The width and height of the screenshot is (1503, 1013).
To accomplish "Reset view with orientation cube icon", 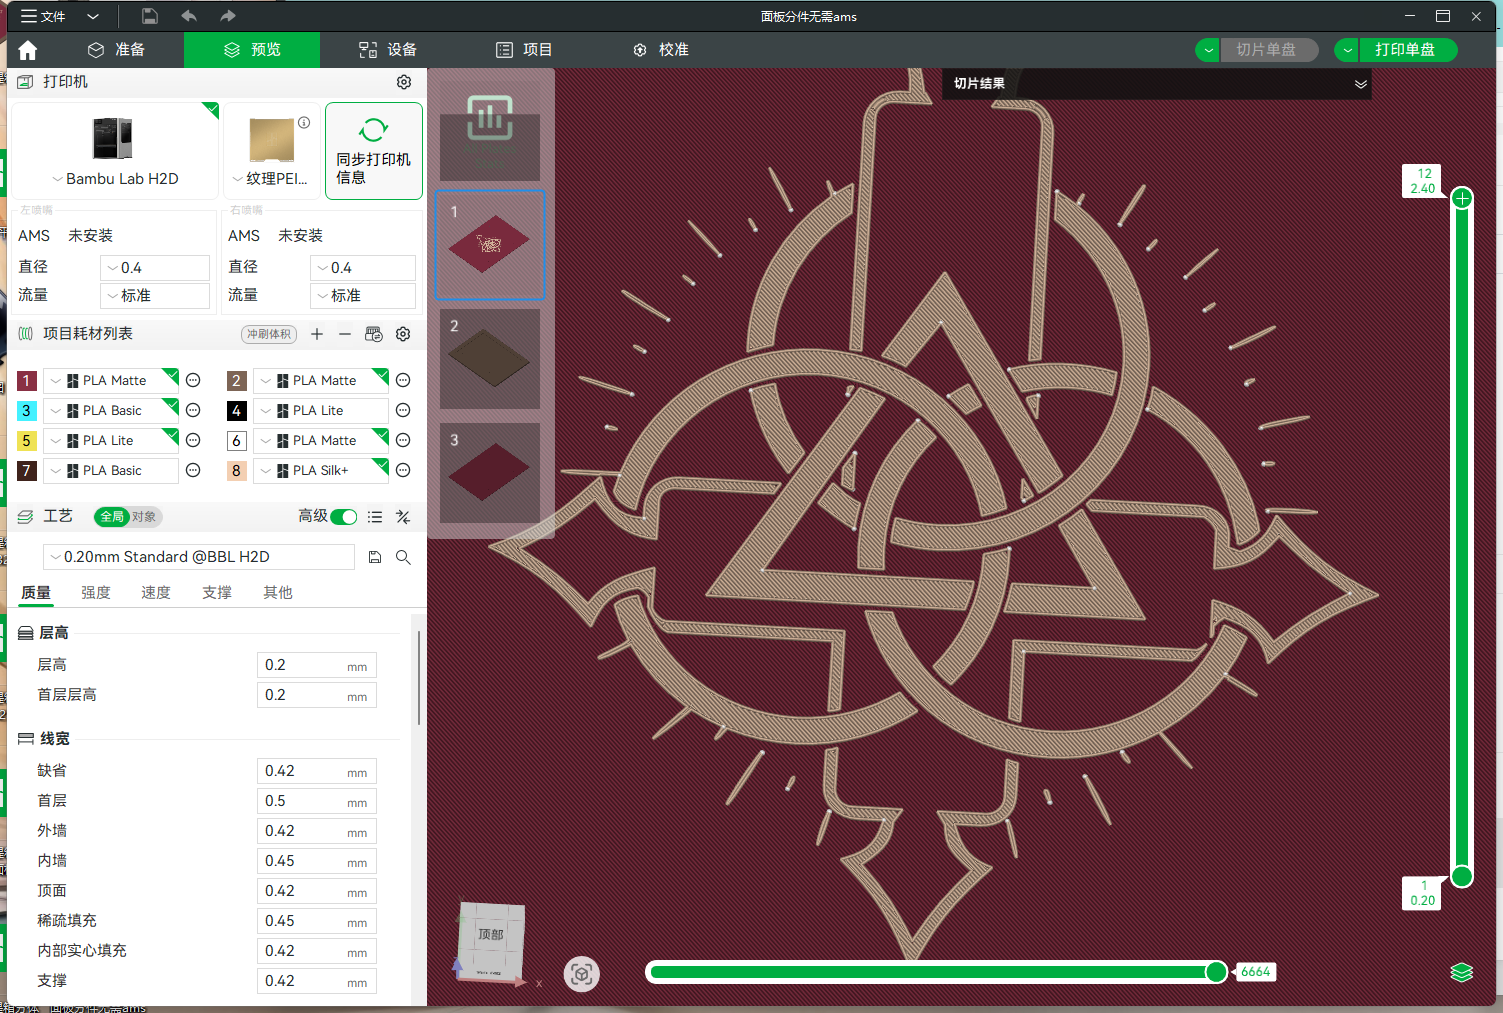I will (x=582, y=973).
